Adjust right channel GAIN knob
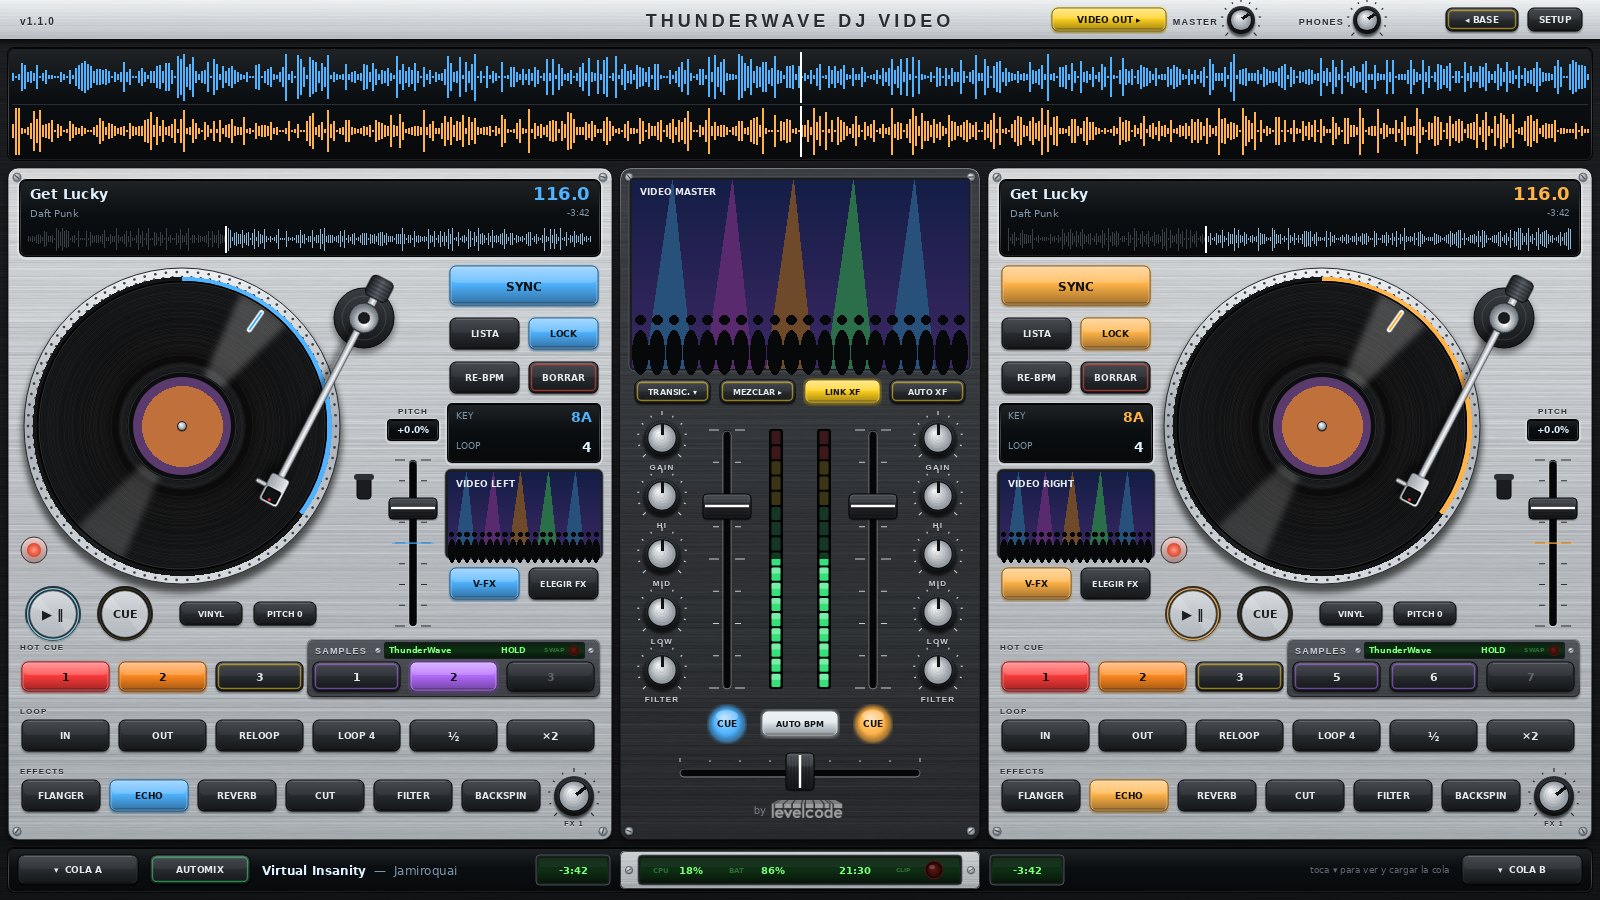 coord(938,437)
